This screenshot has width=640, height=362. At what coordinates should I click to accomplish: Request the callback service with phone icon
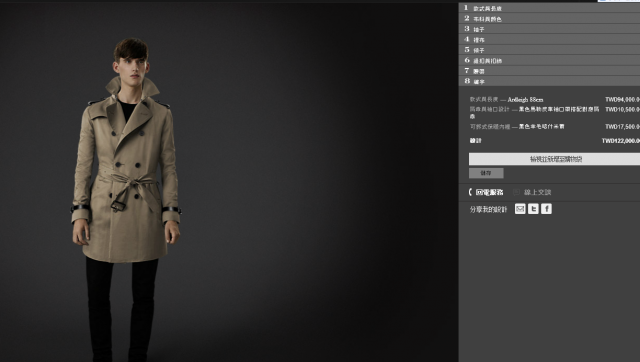[486, 192]
